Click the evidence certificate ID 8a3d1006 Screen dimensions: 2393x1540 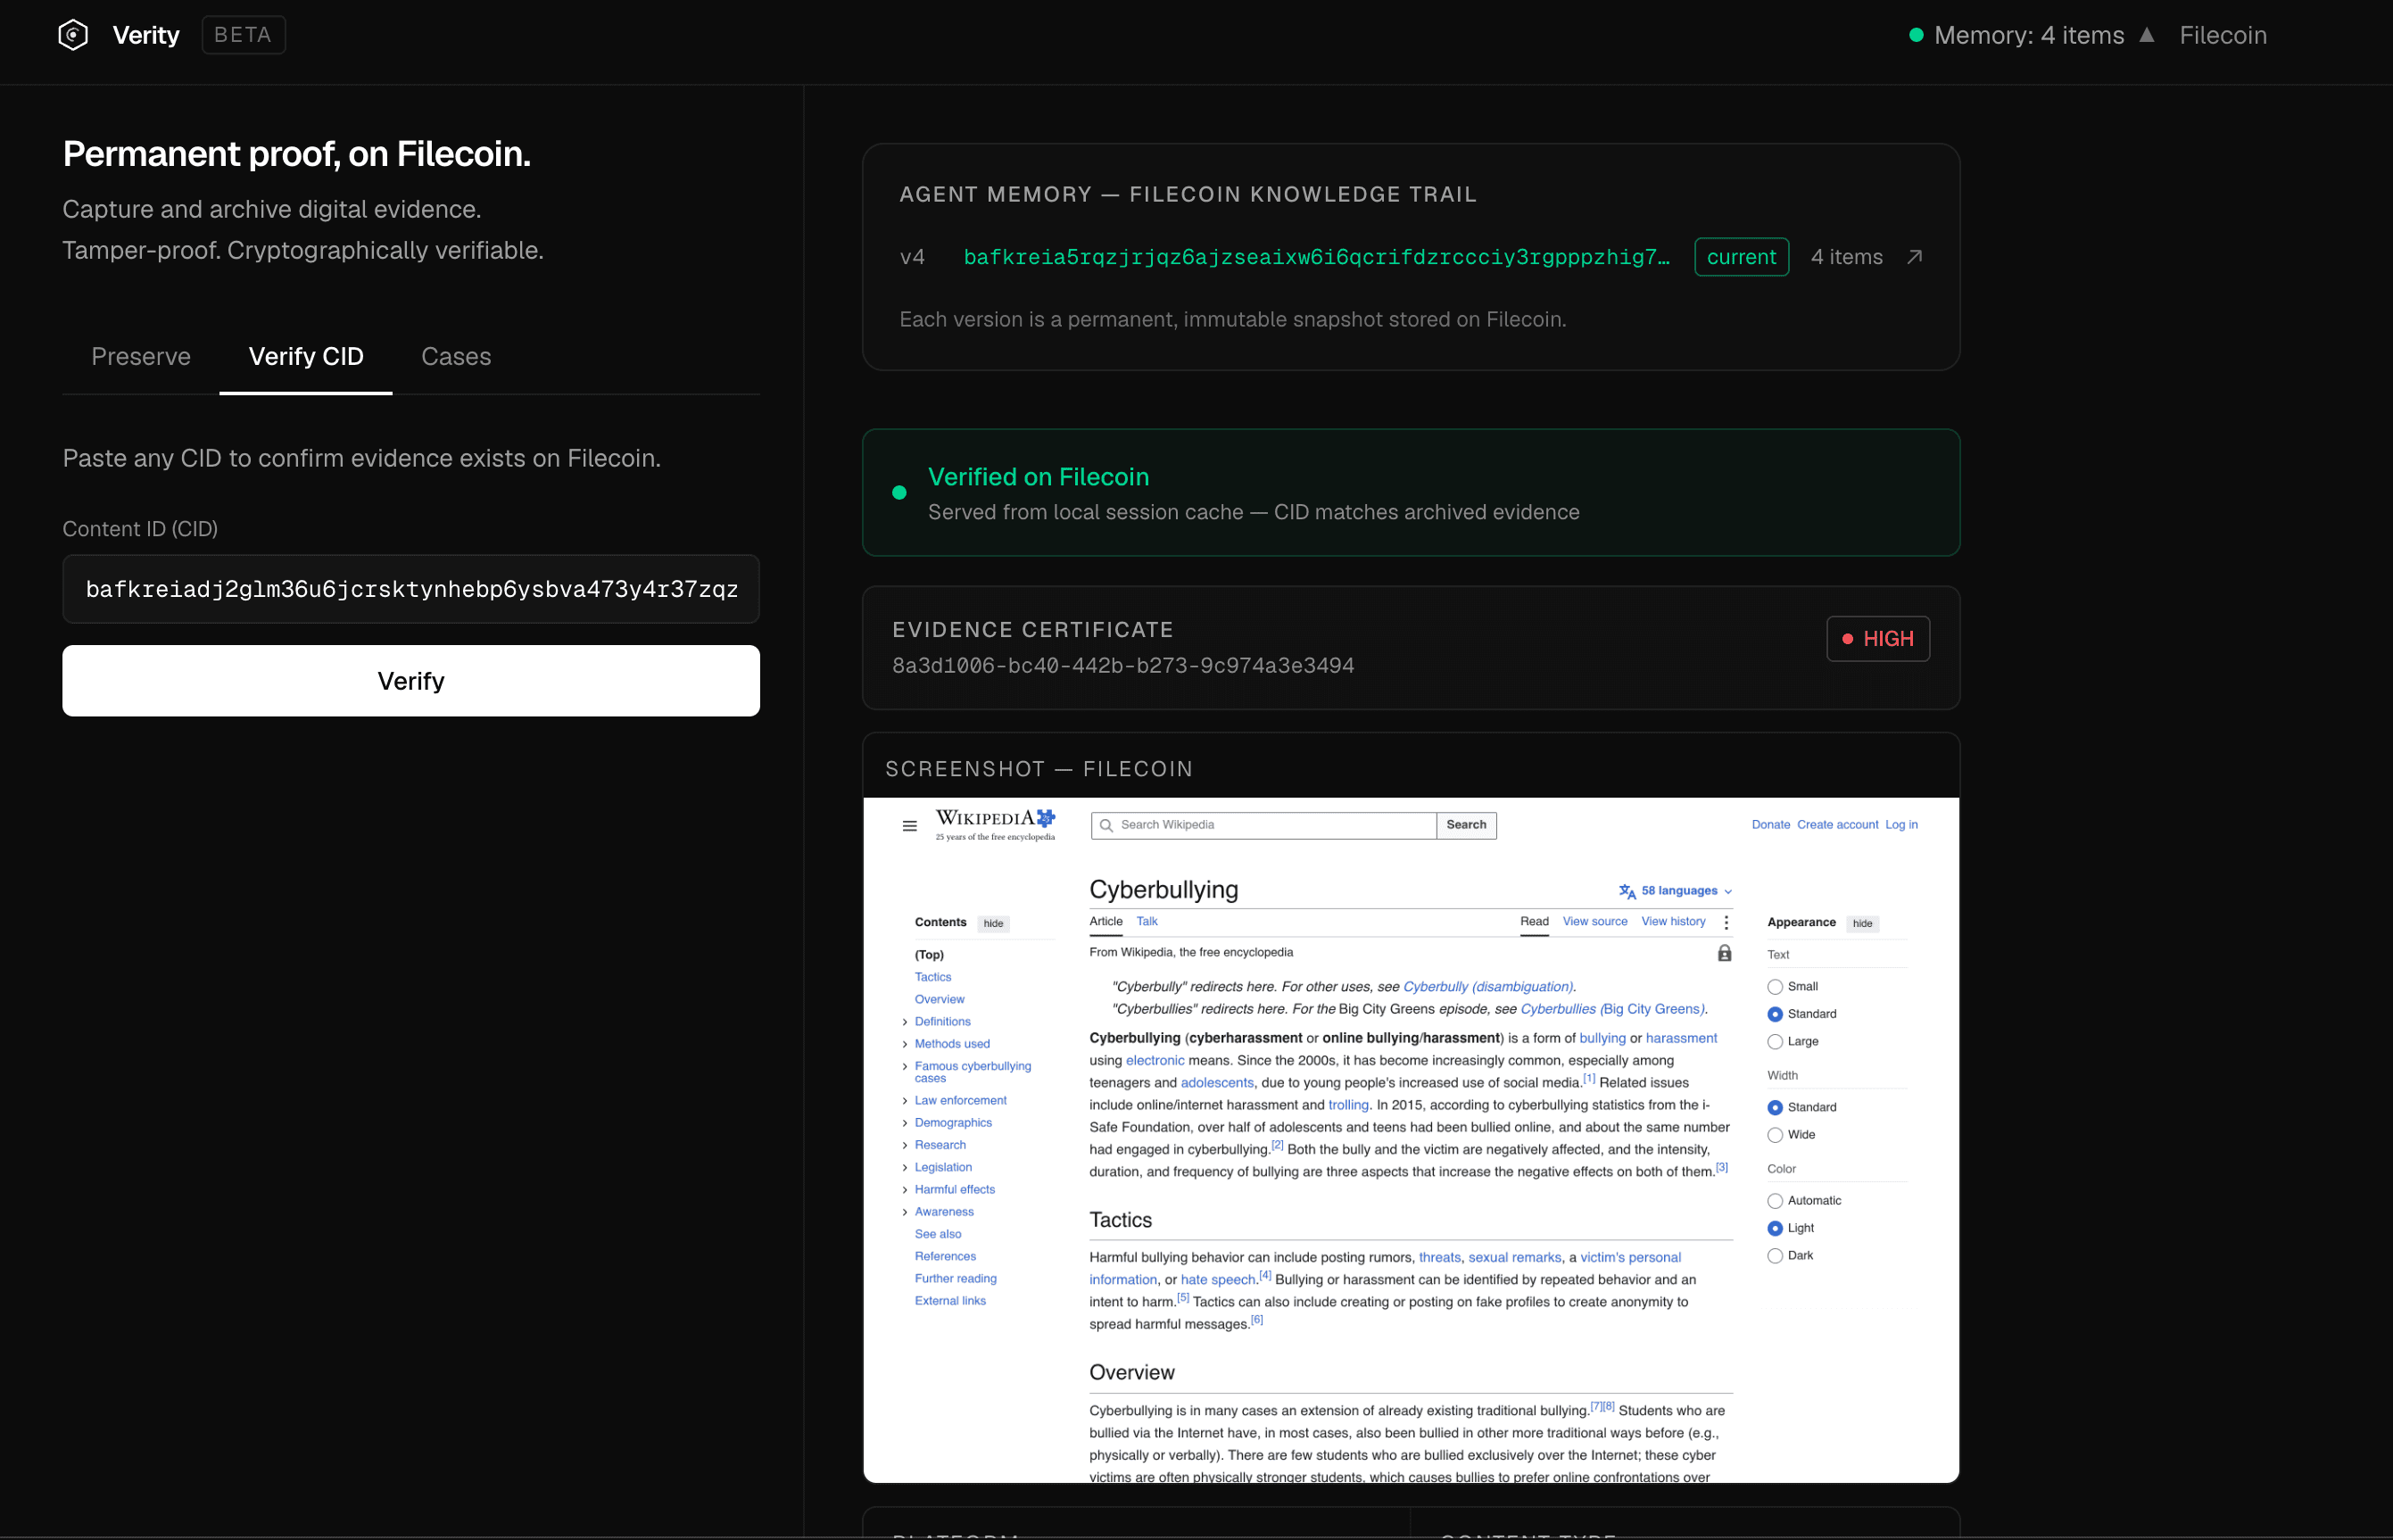1123,666
